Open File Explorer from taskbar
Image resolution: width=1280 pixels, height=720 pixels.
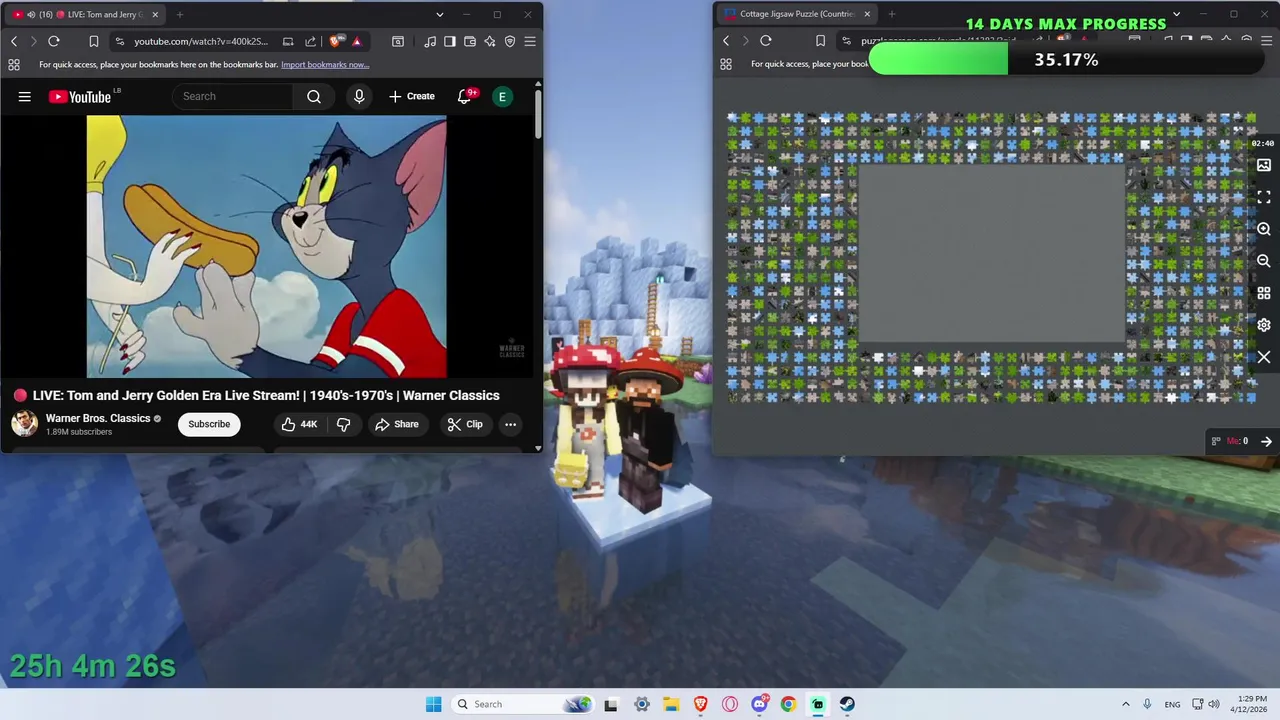point(671,704)
